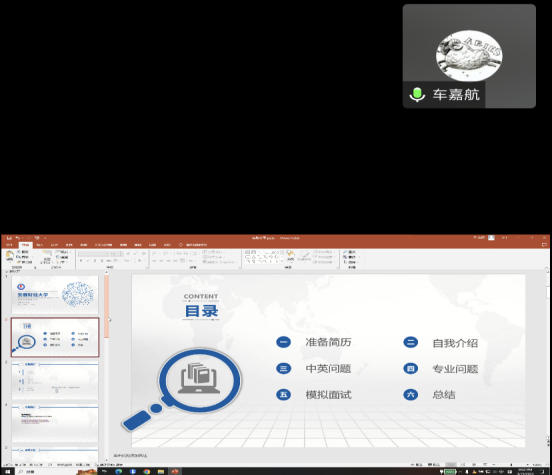Click the zoom slider in PowerPoint status bar
This screenshot has height=475, width=552.
pos(511,465)
